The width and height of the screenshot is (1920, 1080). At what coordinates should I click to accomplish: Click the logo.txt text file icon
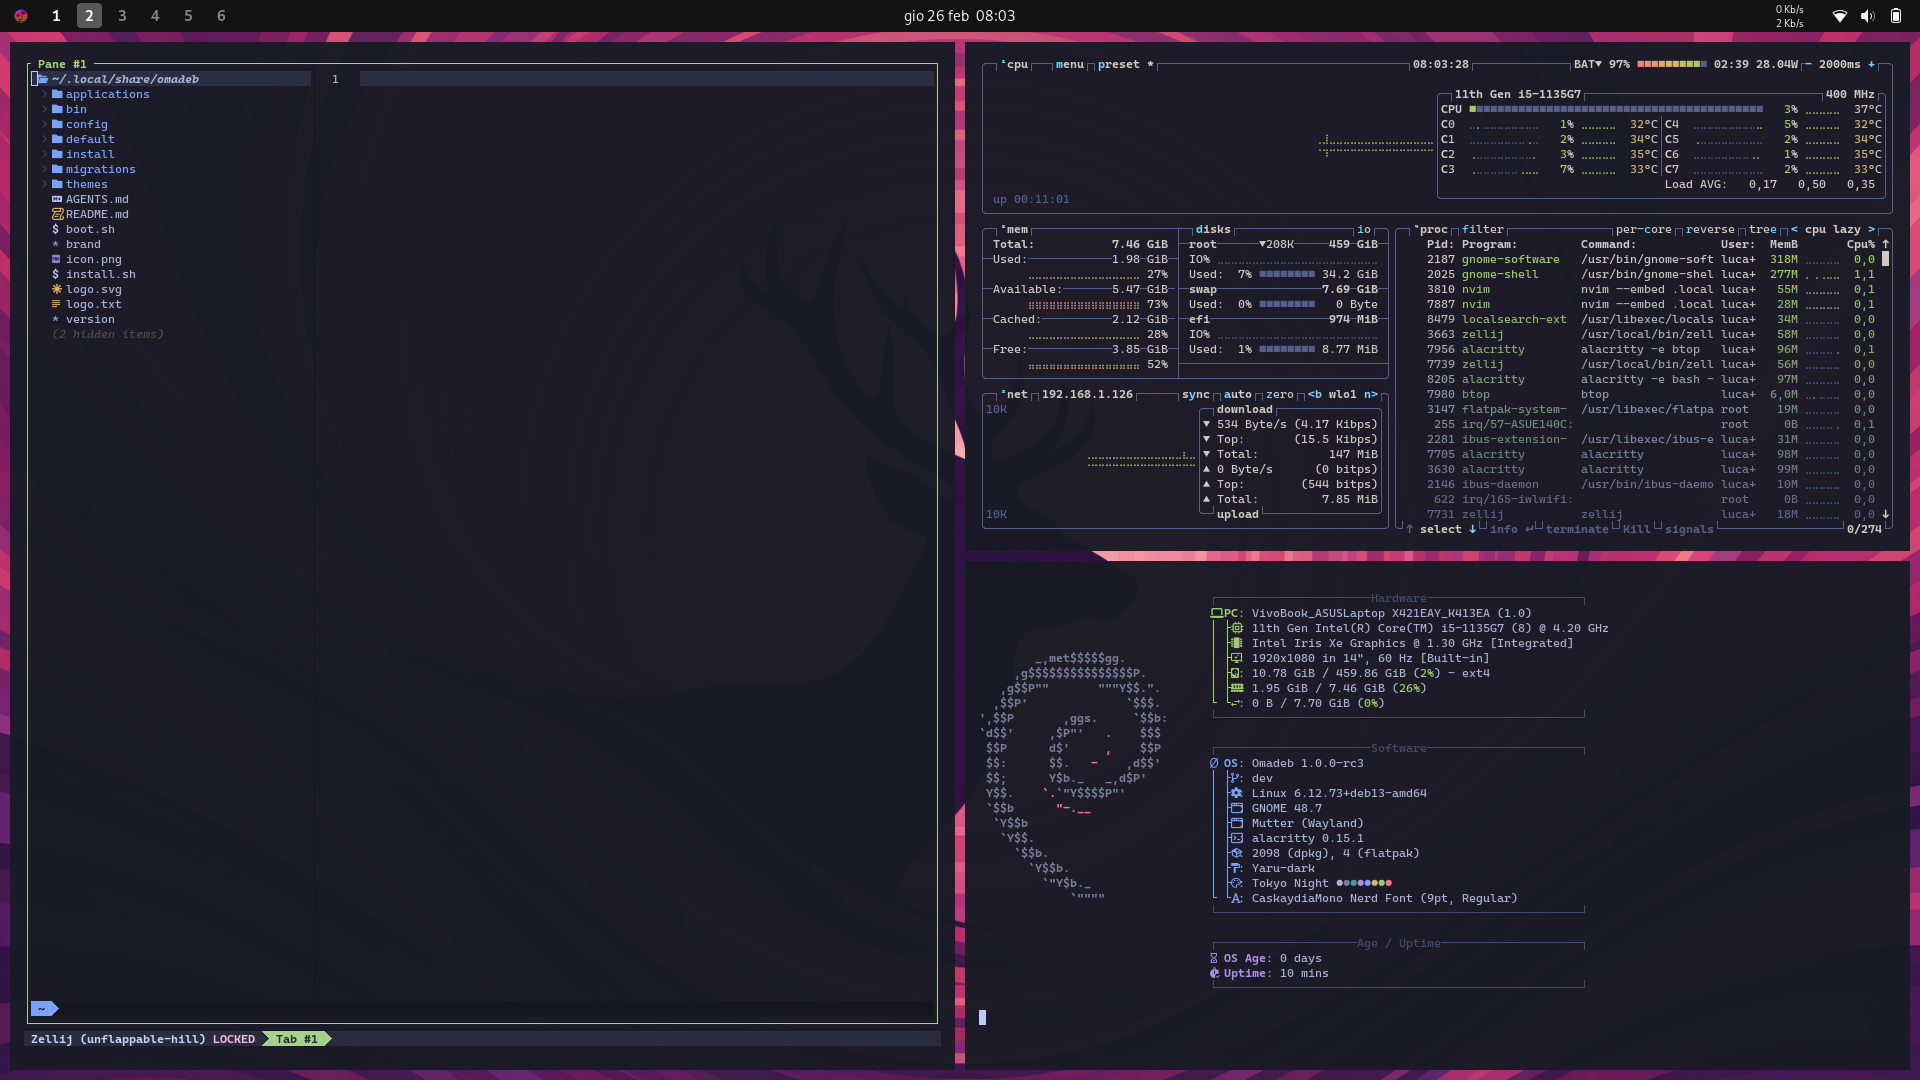[x=56, y=304]
